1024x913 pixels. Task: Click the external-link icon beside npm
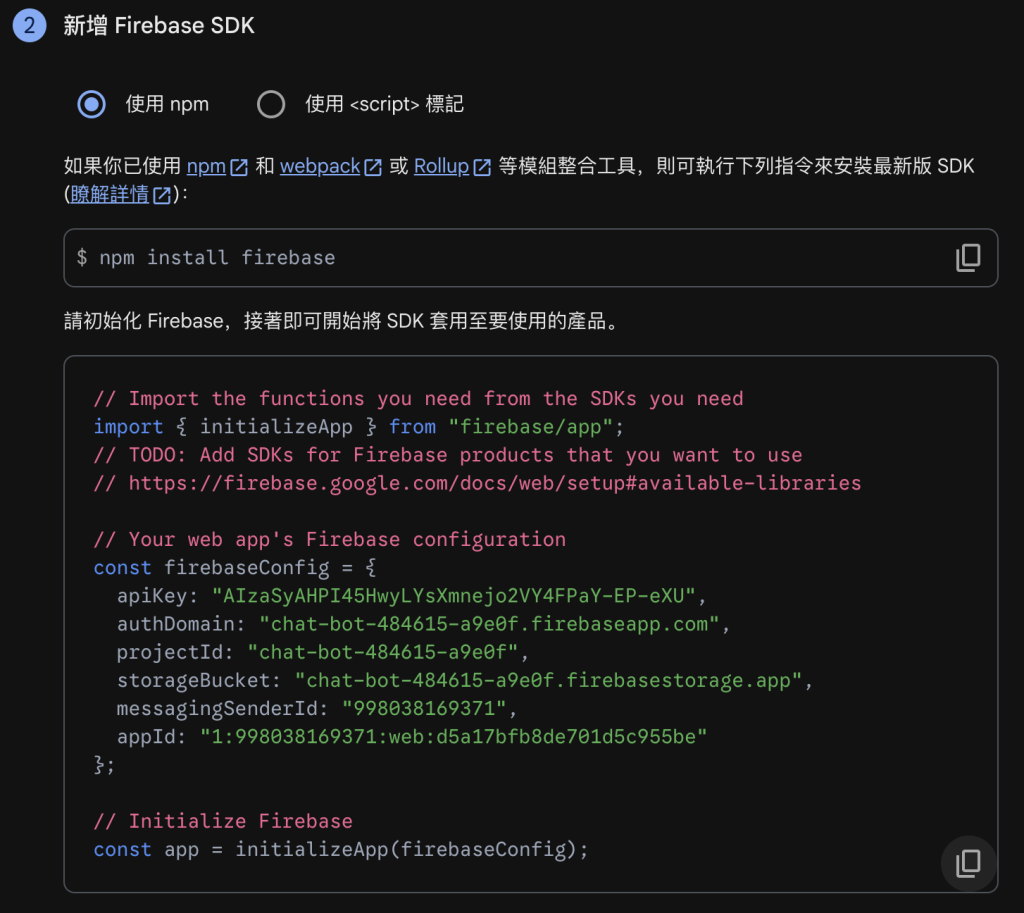(x=239, y=167)
